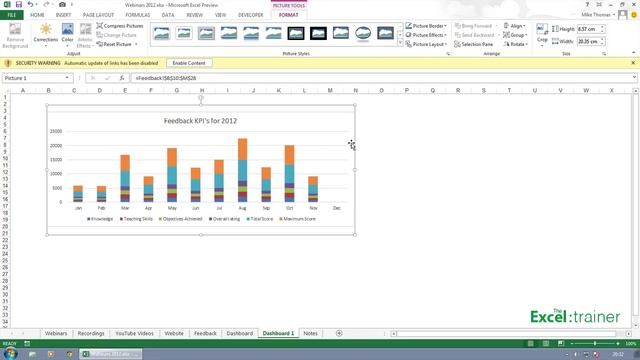Click the zoom slider handle
The width and height of the screenshot is (640, 360).
tap(595, 344)
